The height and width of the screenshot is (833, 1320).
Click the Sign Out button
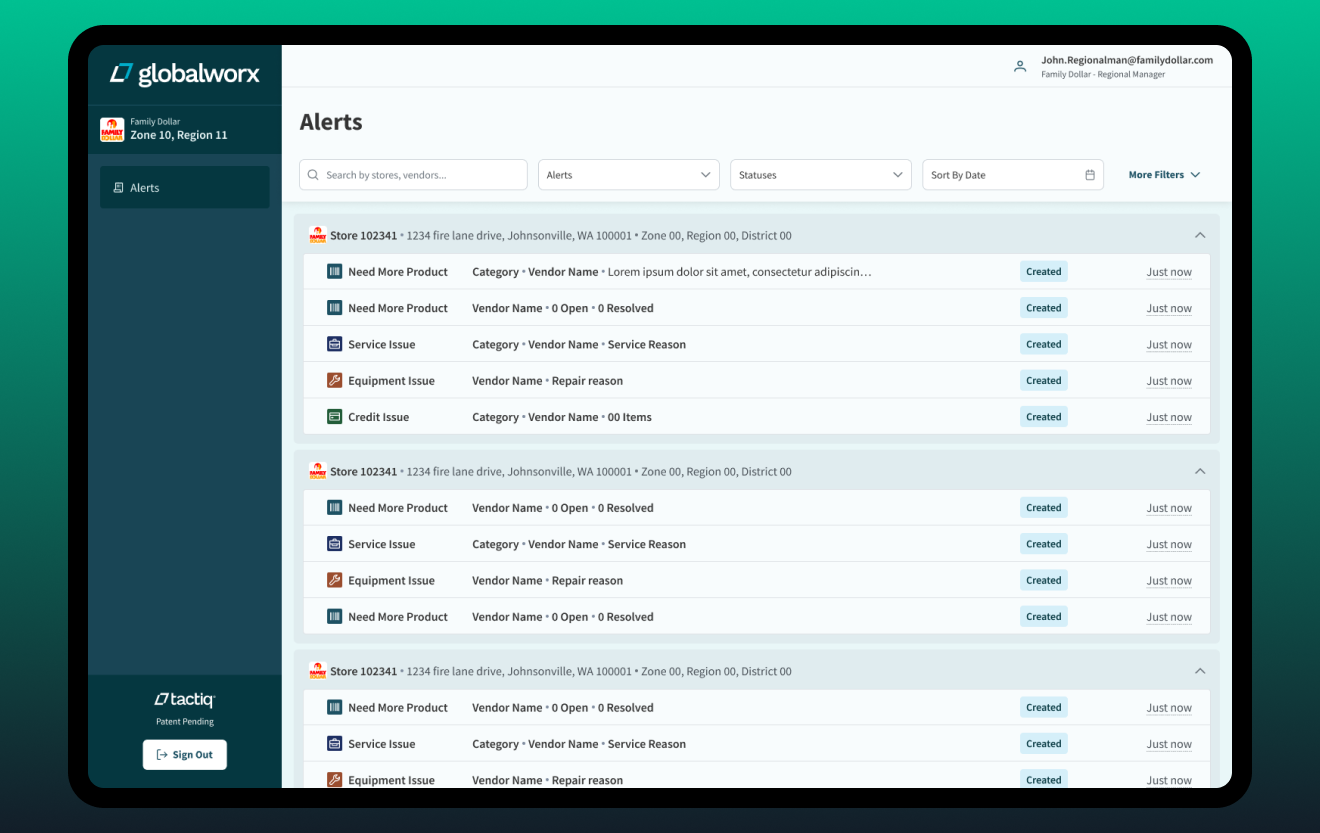(185, 755)
